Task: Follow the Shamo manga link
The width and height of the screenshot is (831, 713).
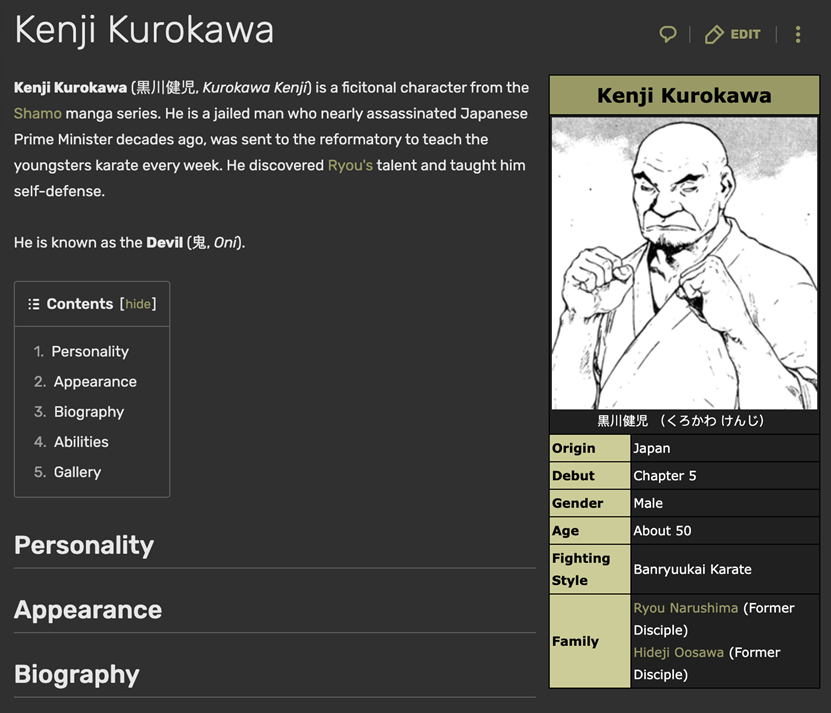Action: (x=38, y=113)
